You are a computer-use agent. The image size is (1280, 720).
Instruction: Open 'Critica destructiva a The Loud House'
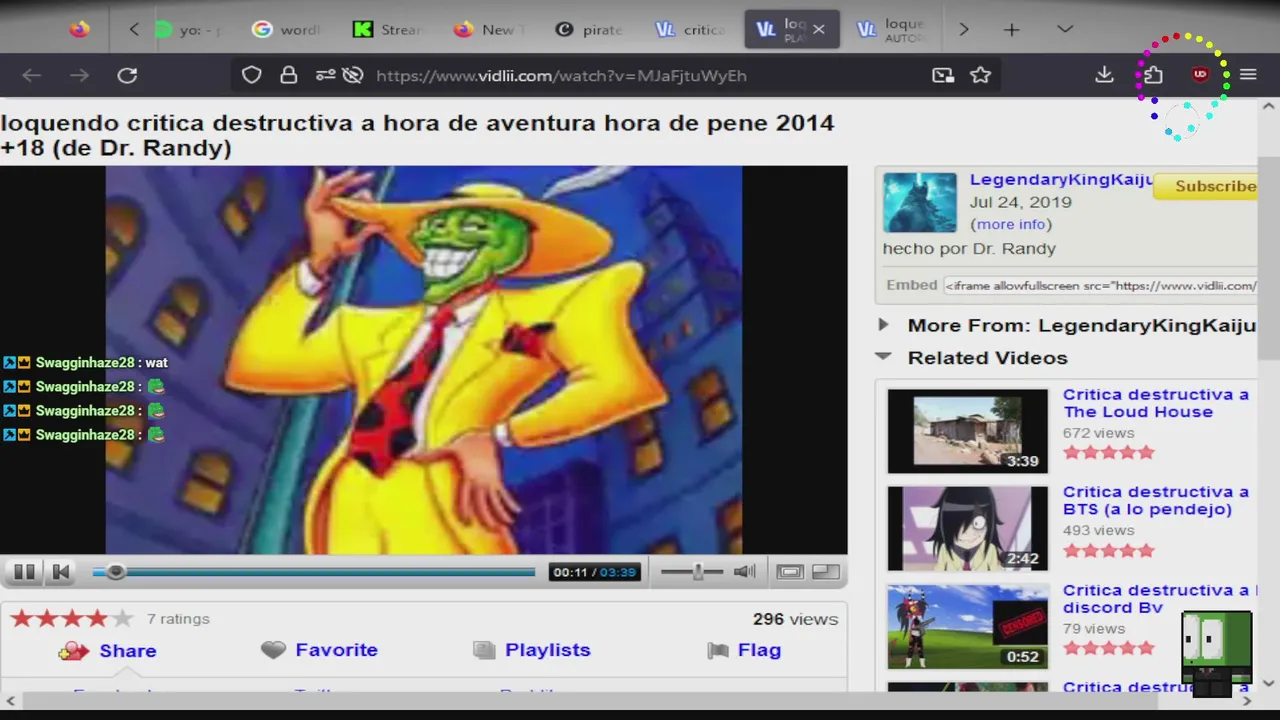click(1156, 403)
